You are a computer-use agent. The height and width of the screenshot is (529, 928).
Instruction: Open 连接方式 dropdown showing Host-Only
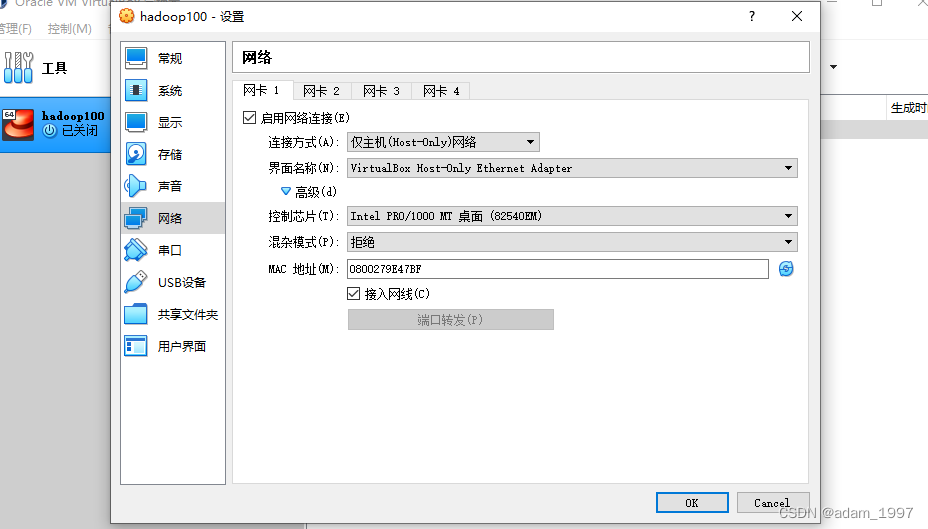pyautogui.click(x=443, y=142)
